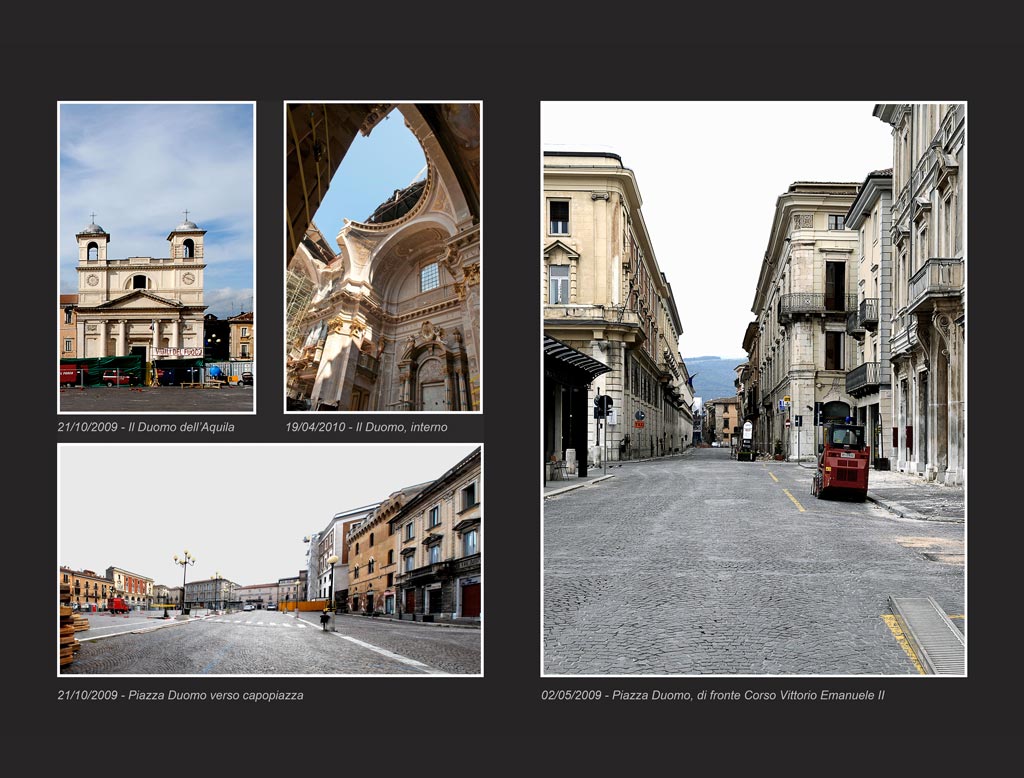Screen dimensions: 1024x778
Task: Click caption "19/04/2010 - Il Duomo, interno"
Action: click(x=366, y=427)
